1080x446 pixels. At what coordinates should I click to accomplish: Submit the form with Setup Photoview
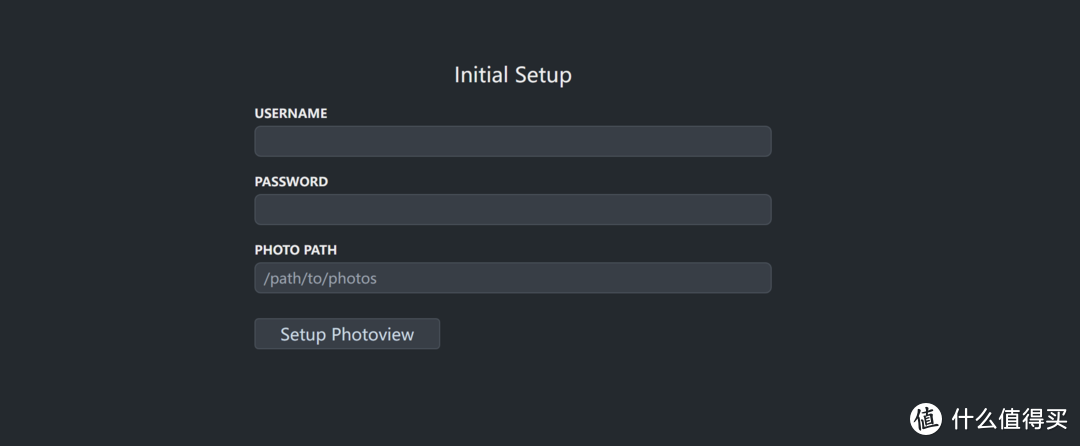pyautogui.click(x=347, y=334)
